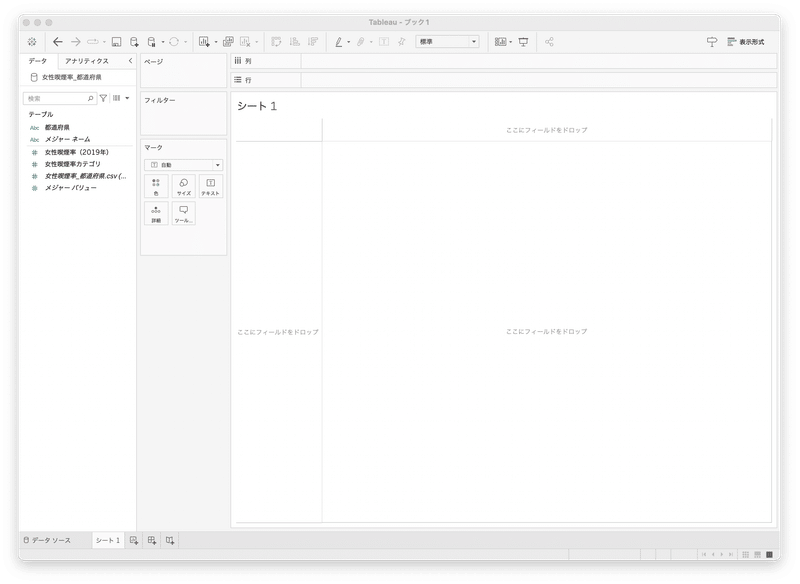Screen dimensions: 800x584
Task: Collapse the side pane with chevron
Action: click(x=130, y=61)
